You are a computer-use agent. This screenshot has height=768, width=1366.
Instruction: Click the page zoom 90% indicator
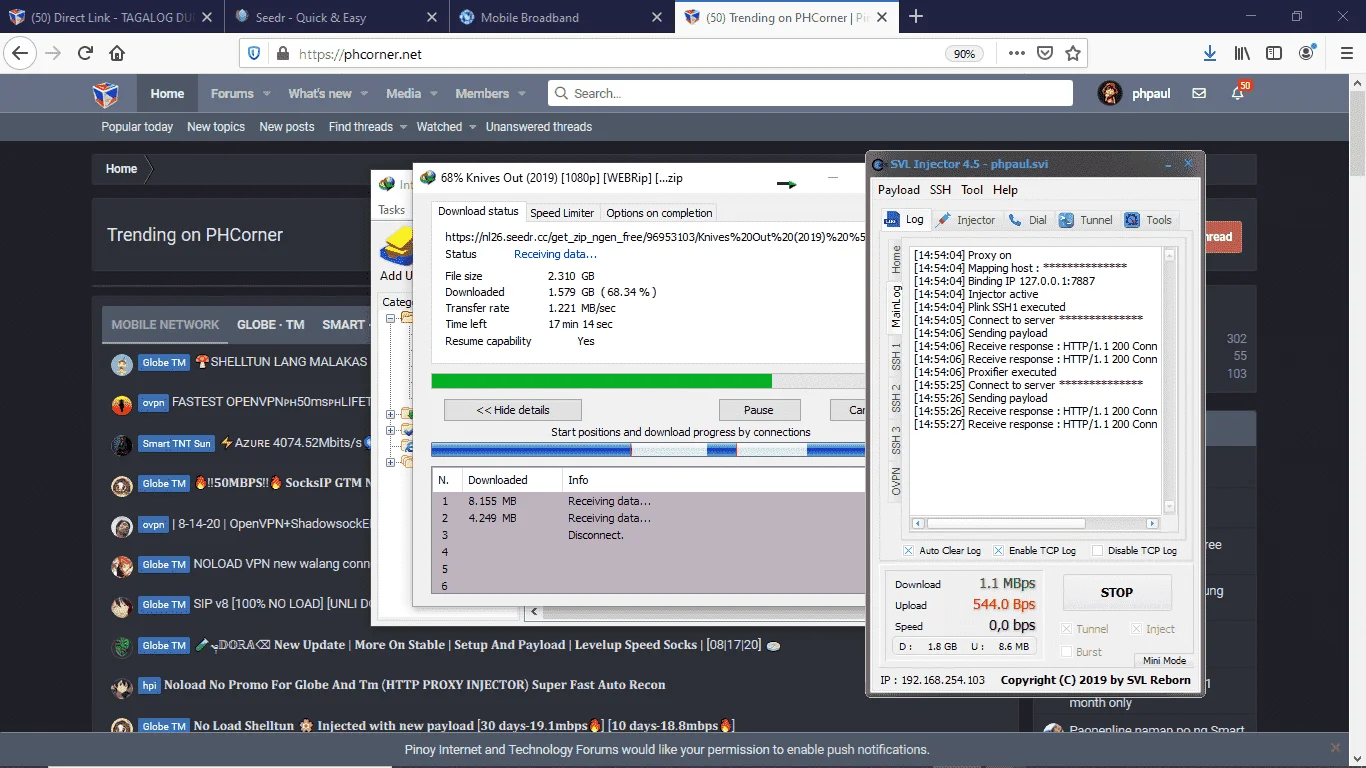964,54
